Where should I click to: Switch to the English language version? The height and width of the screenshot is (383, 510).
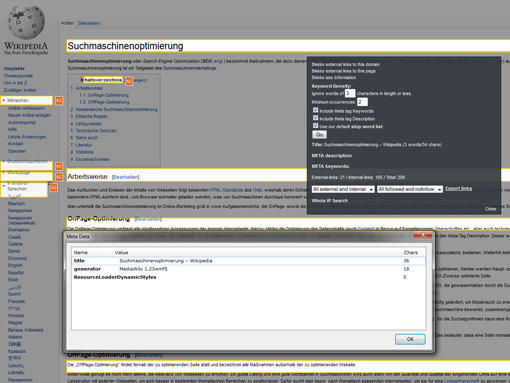[15, 265]
